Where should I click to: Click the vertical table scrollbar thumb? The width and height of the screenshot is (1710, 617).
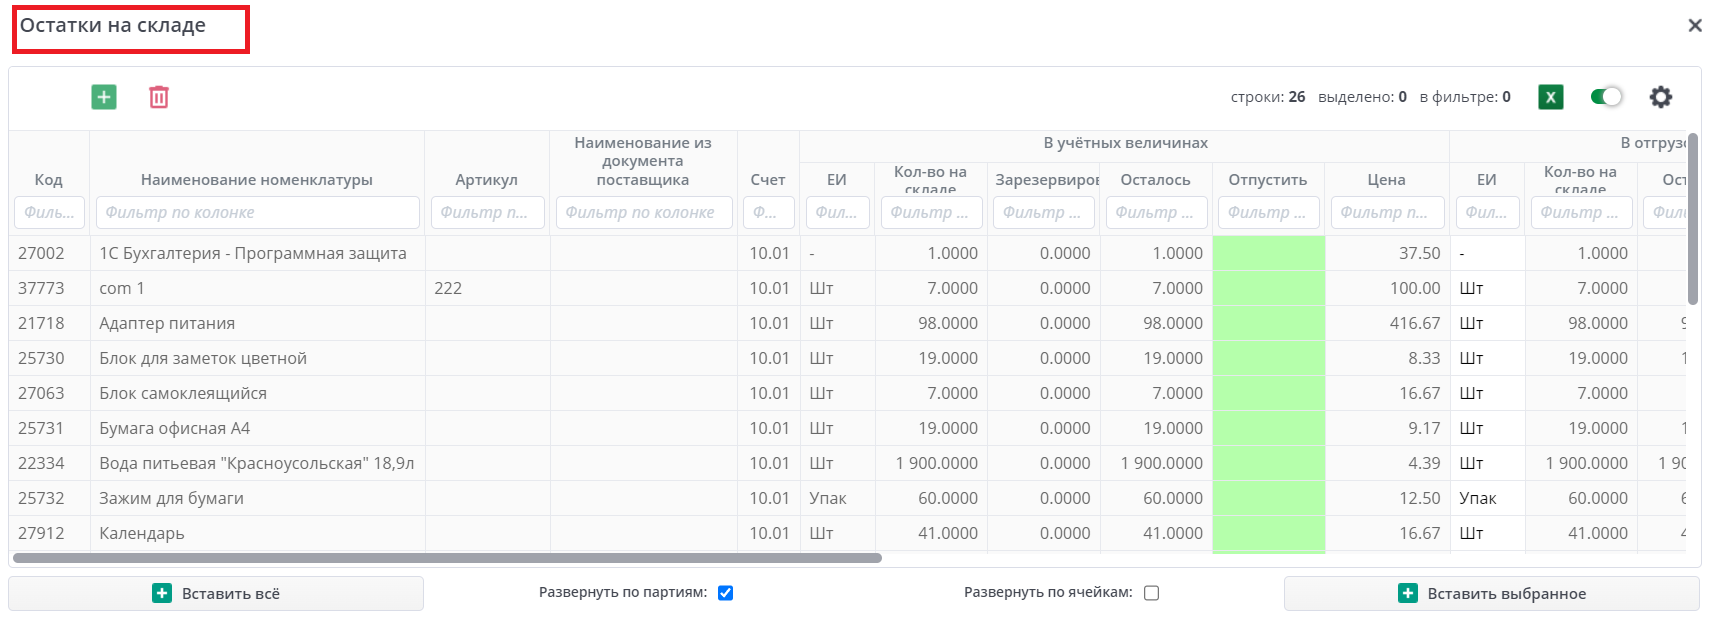tap(1692, 220)
